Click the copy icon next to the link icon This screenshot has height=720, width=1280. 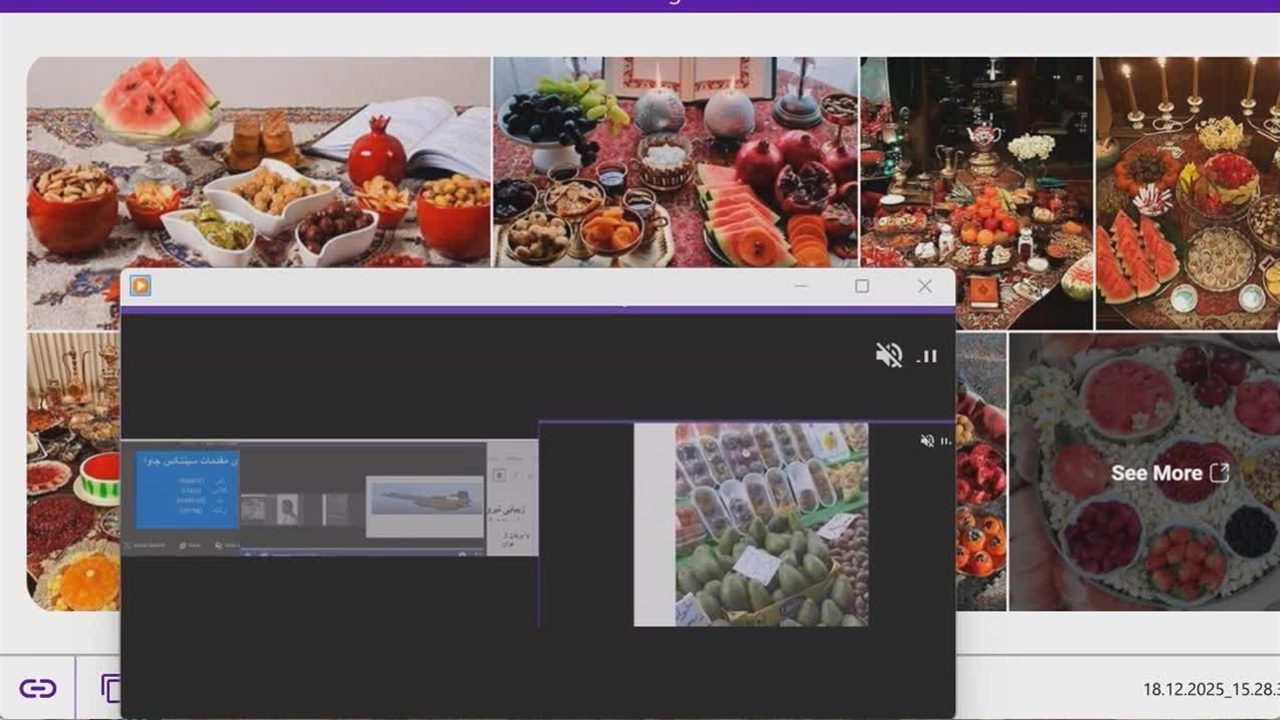(110, 688)
